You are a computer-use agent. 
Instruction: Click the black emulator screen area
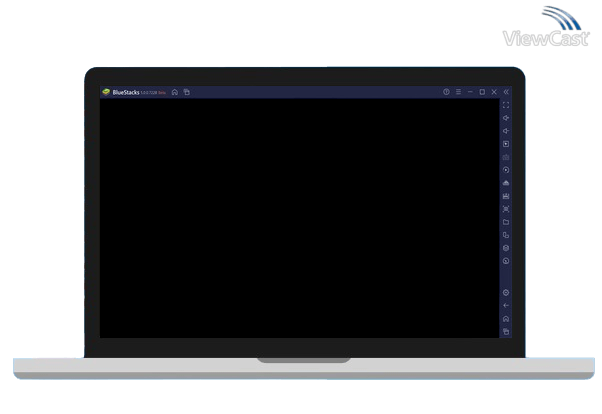click(300, 218)
